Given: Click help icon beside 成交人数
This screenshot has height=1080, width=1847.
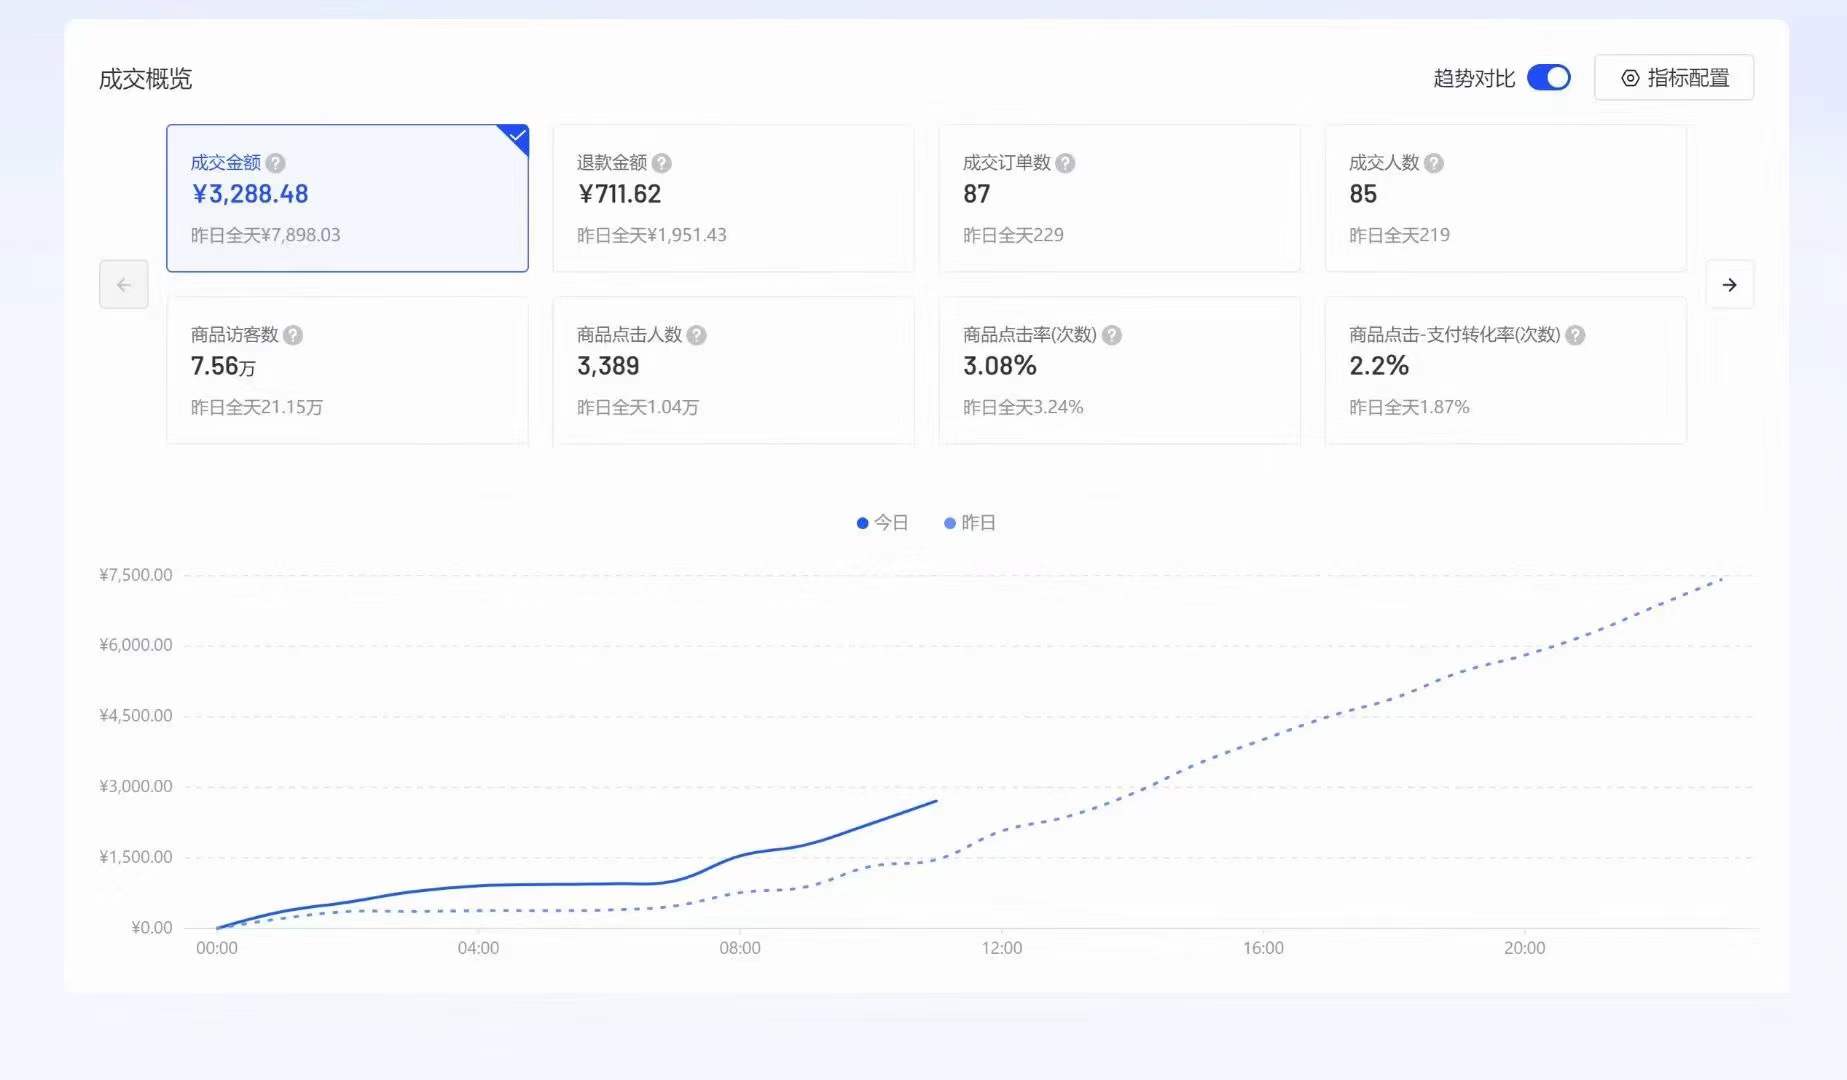Looking at the screenshot, I should (1434, 163).
